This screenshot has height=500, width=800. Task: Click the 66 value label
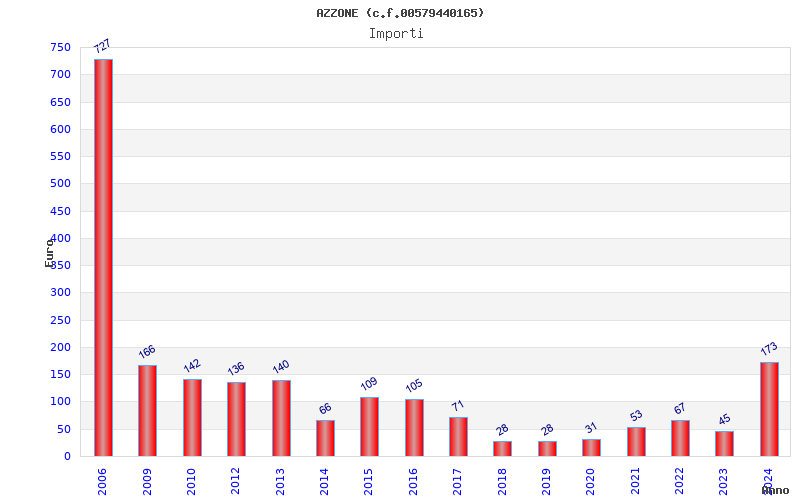pyautogui.click(x=325, y=409)
